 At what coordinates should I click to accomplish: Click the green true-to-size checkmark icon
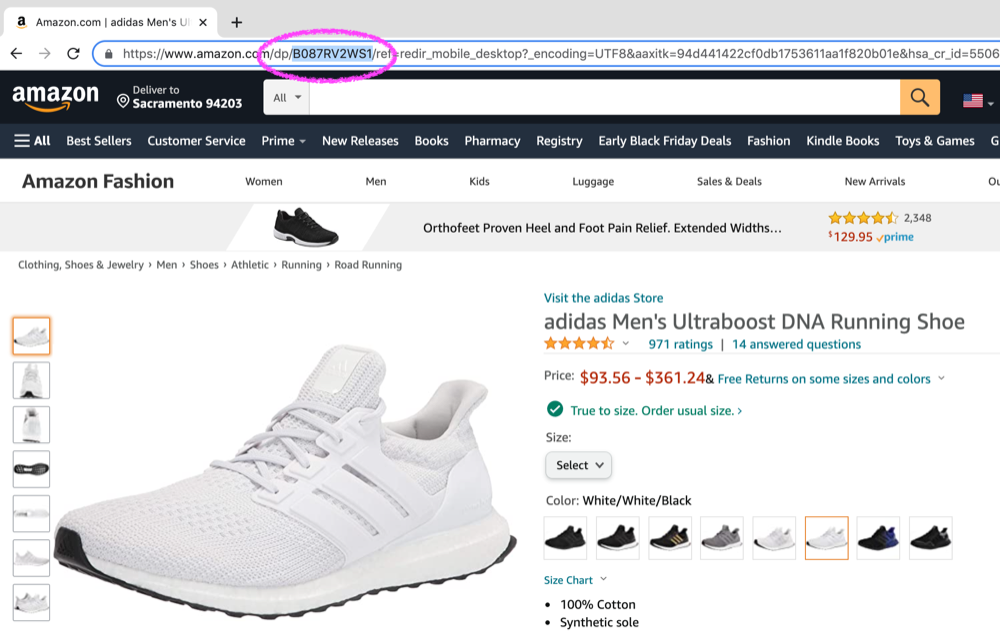coord(555,409)
